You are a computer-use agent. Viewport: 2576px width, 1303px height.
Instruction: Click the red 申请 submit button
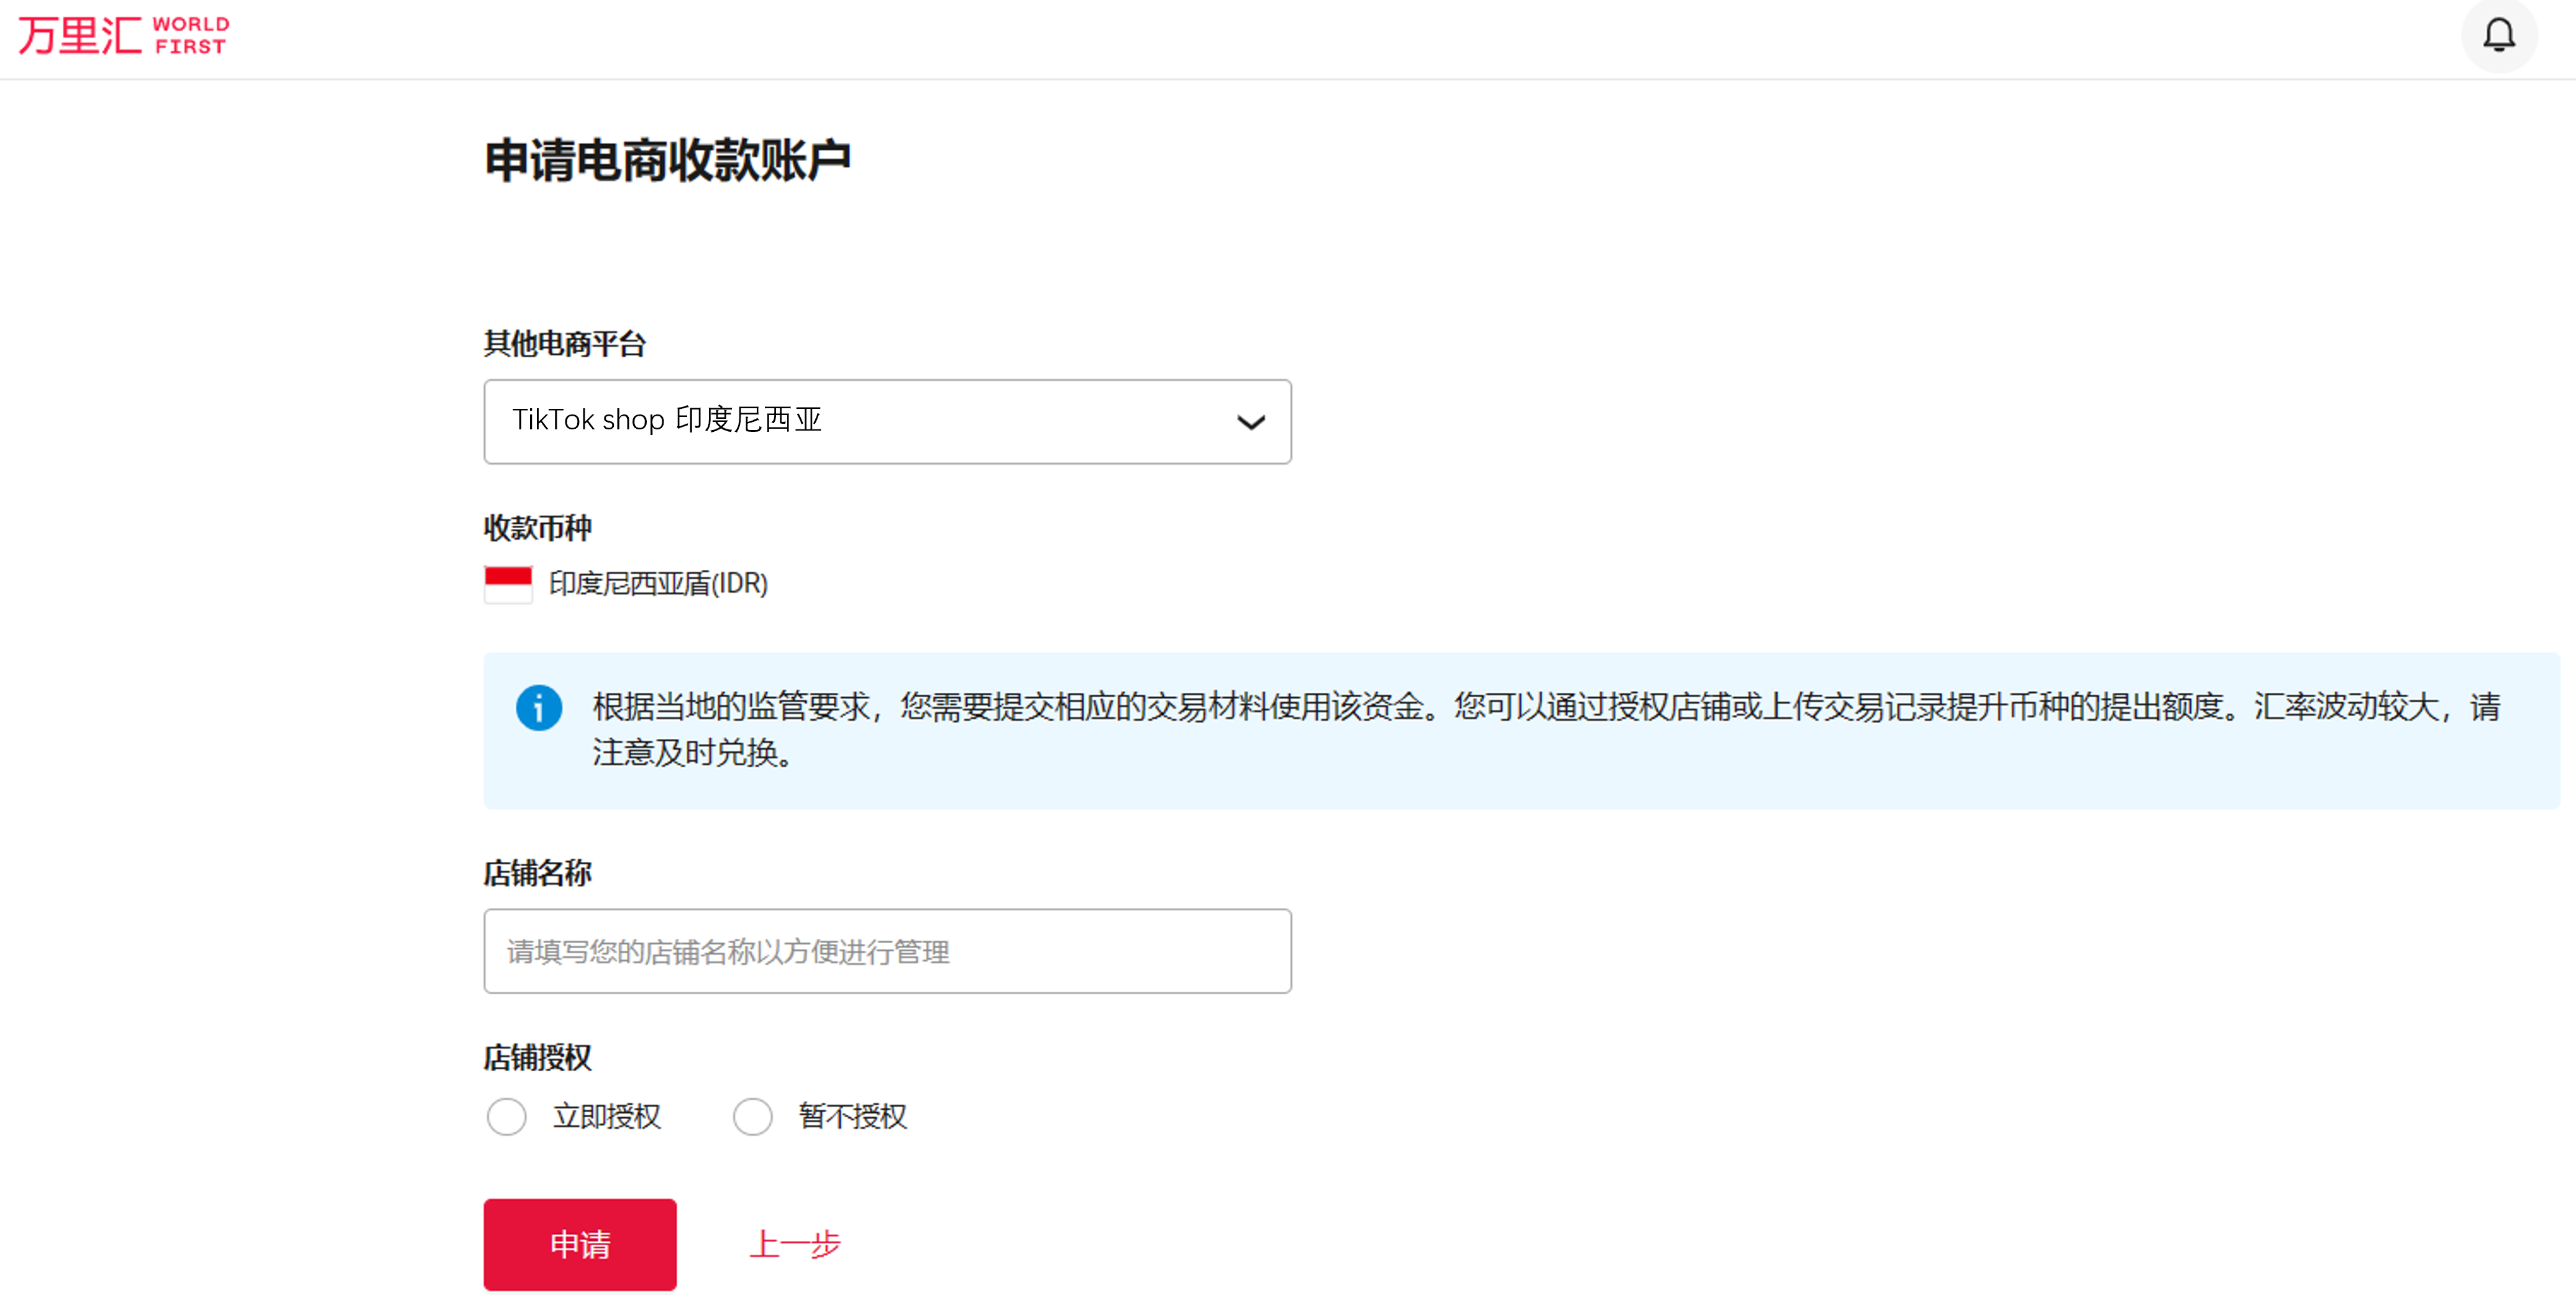click(x=580, y=1244)
